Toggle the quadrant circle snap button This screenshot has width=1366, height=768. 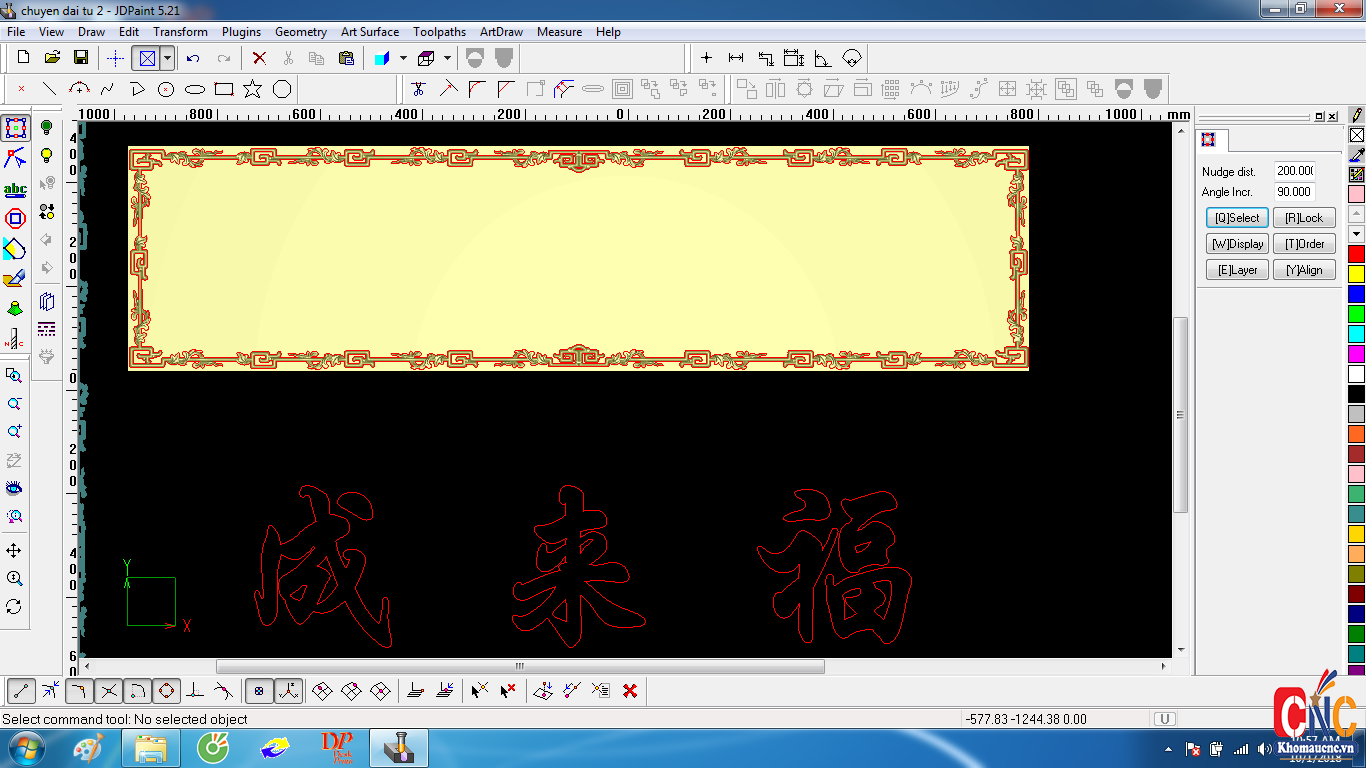pyautogui.click(x=166, y=690)
